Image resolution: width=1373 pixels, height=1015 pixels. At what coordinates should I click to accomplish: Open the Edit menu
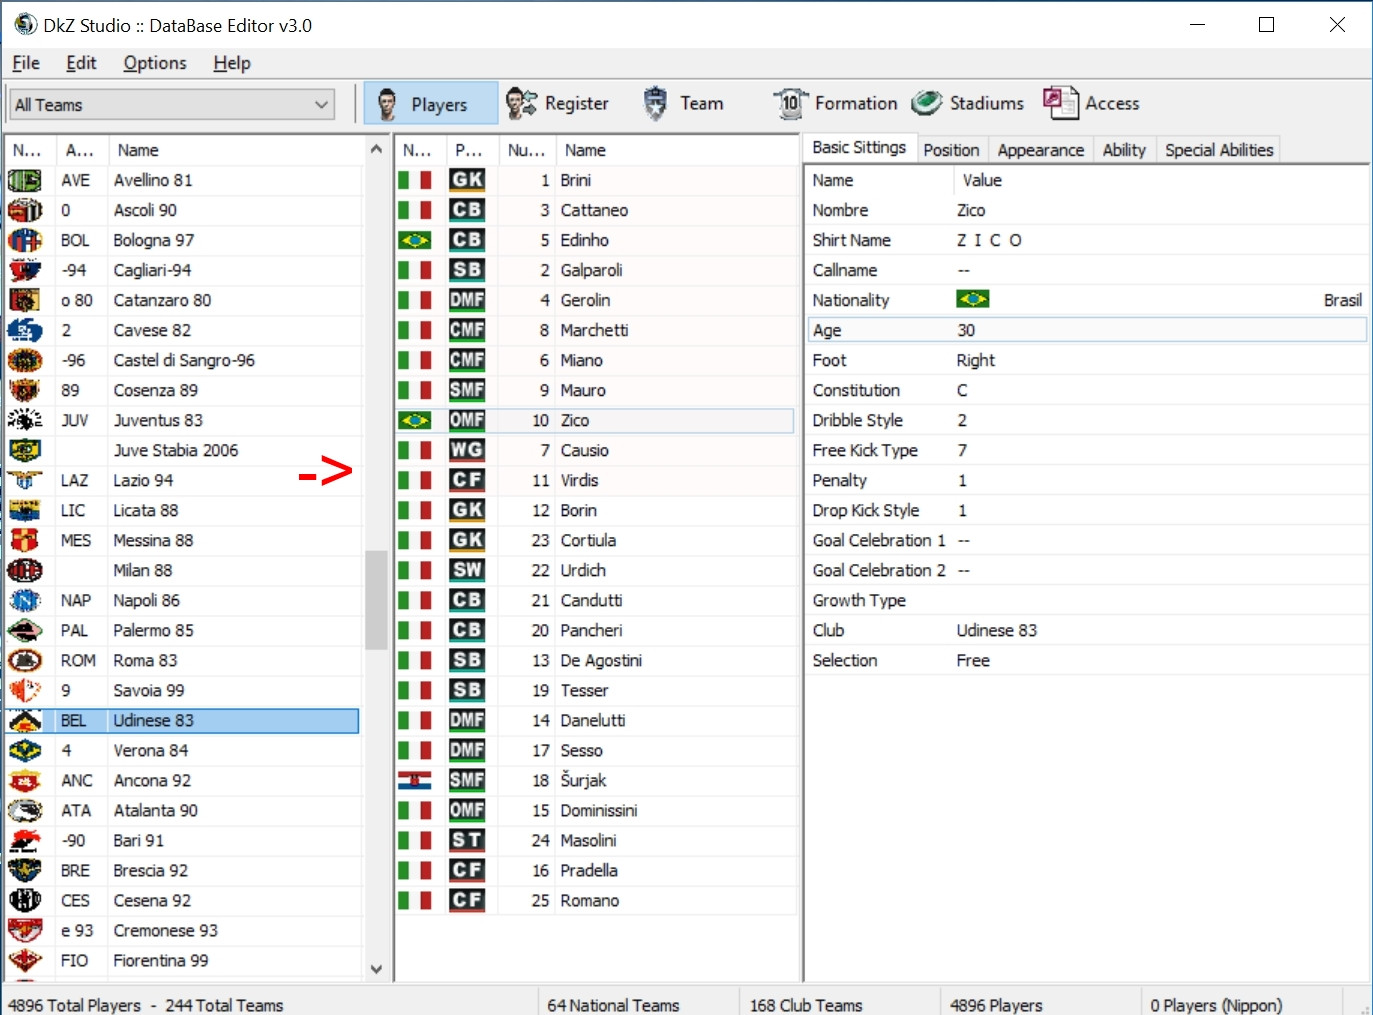81,63
